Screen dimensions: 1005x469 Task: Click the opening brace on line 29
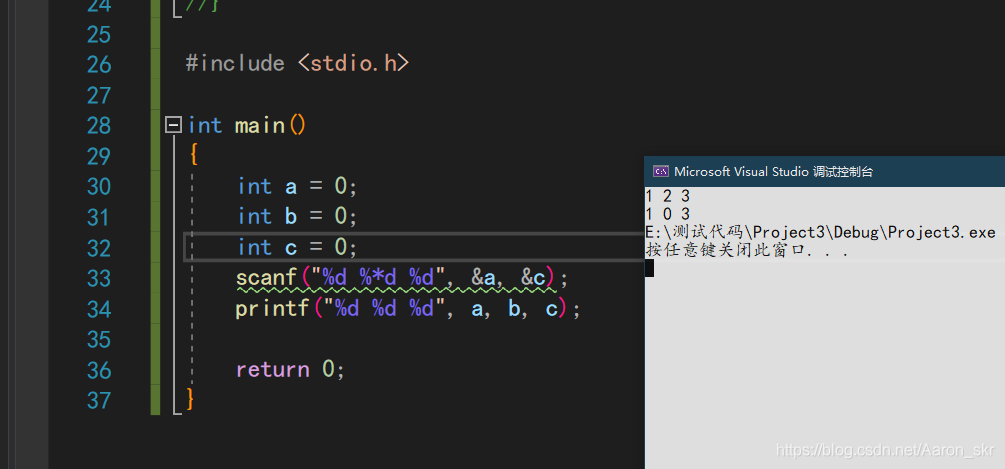click(x=194, y=154)
